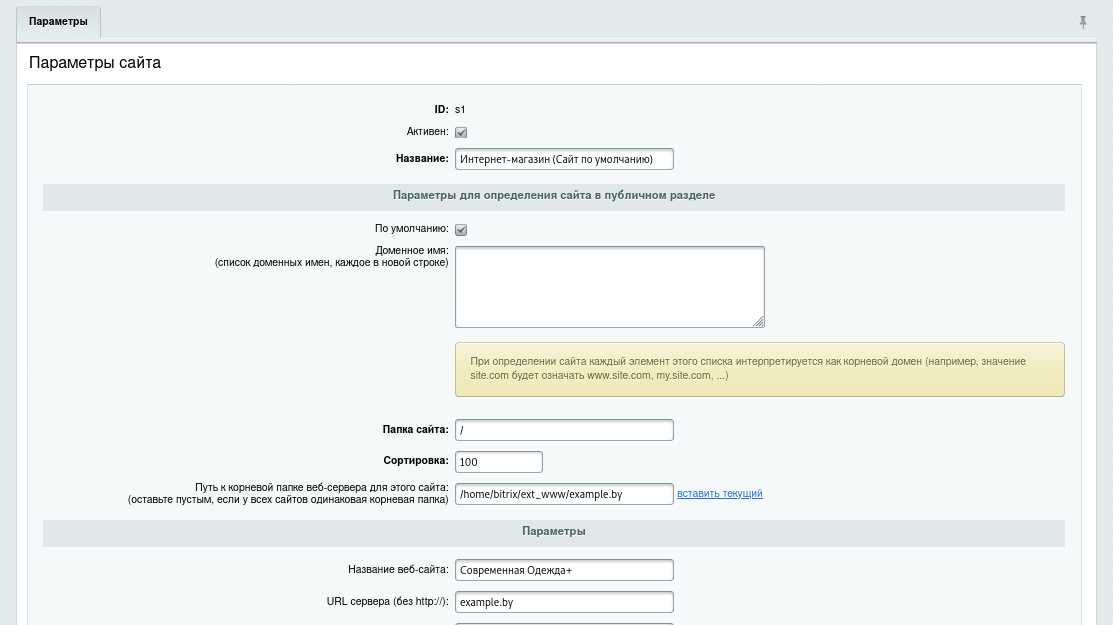This screenshot has width=1113, height=625.
Task: Click the yellow root domain hint note
Action: point(759,369)
